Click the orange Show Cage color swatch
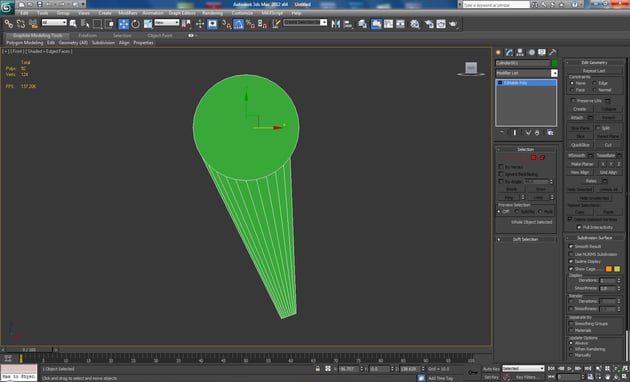This screenshot has height=382, width=630. [609, 269]
